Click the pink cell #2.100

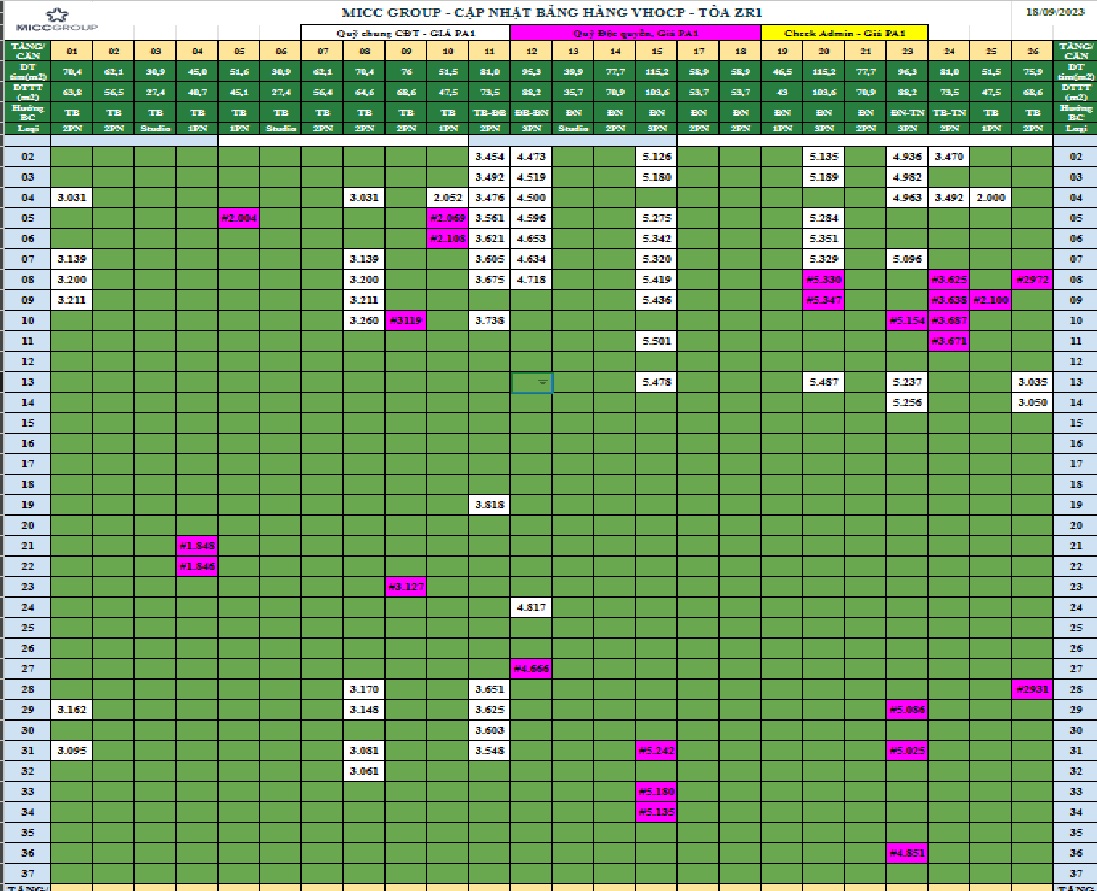click(x=991, y=300)
